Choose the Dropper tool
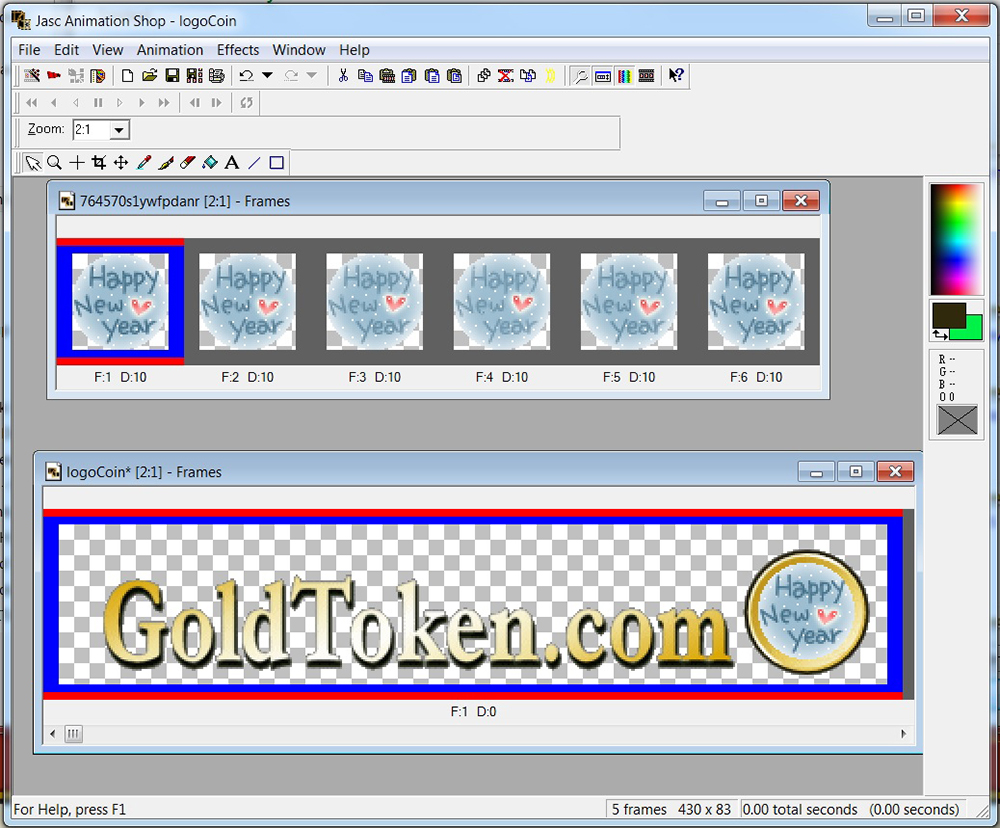The image size is (1000, 828). click(144, 163)
